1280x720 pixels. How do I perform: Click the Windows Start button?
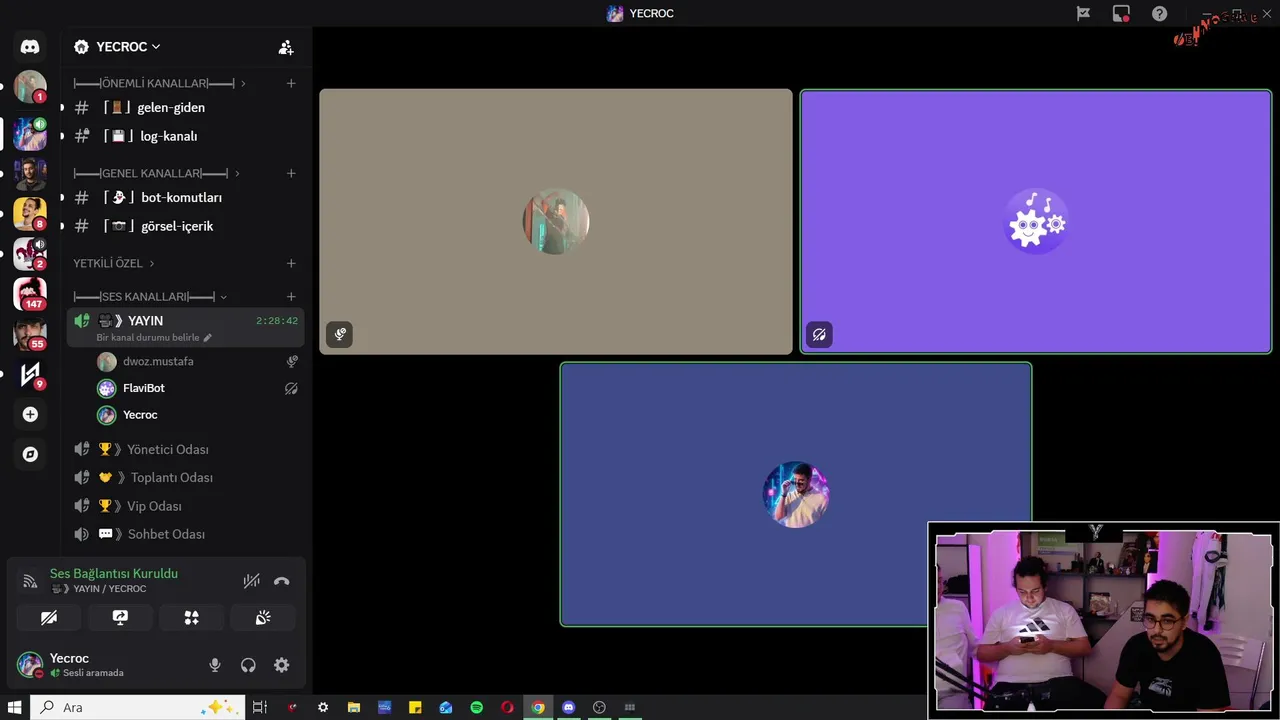(15, 707)
